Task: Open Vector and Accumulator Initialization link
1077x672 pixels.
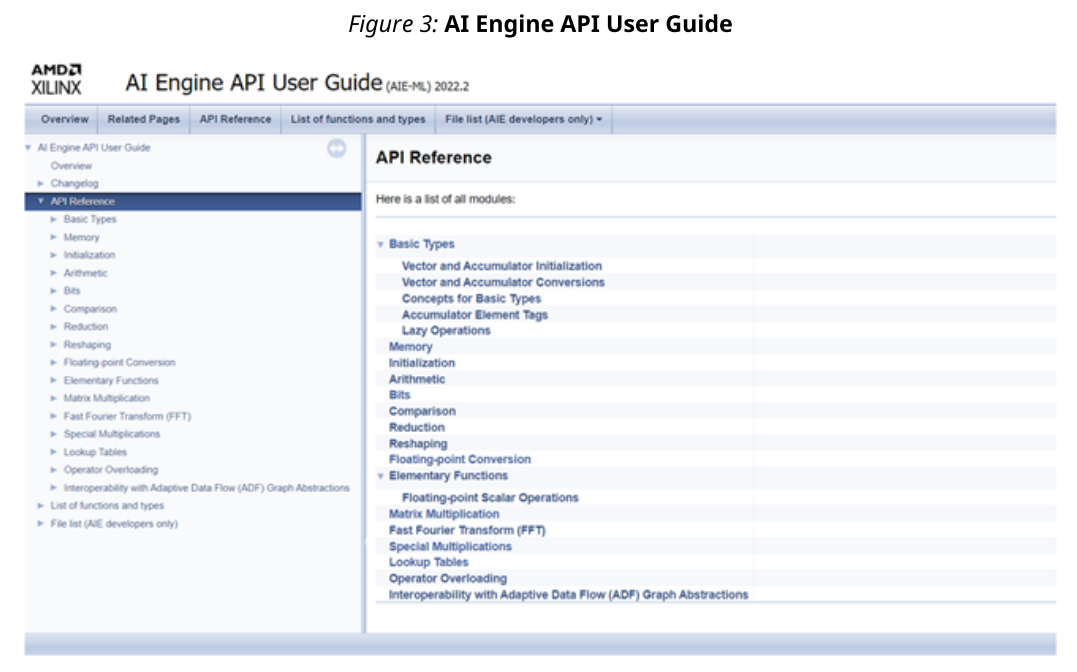Action: [501, 266]
